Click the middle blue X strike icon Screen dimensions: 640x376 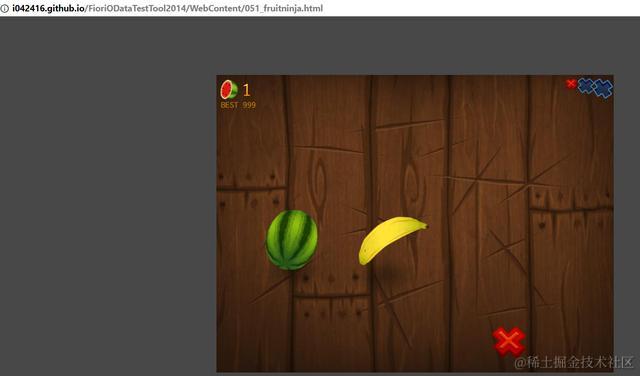pos(586,86)
